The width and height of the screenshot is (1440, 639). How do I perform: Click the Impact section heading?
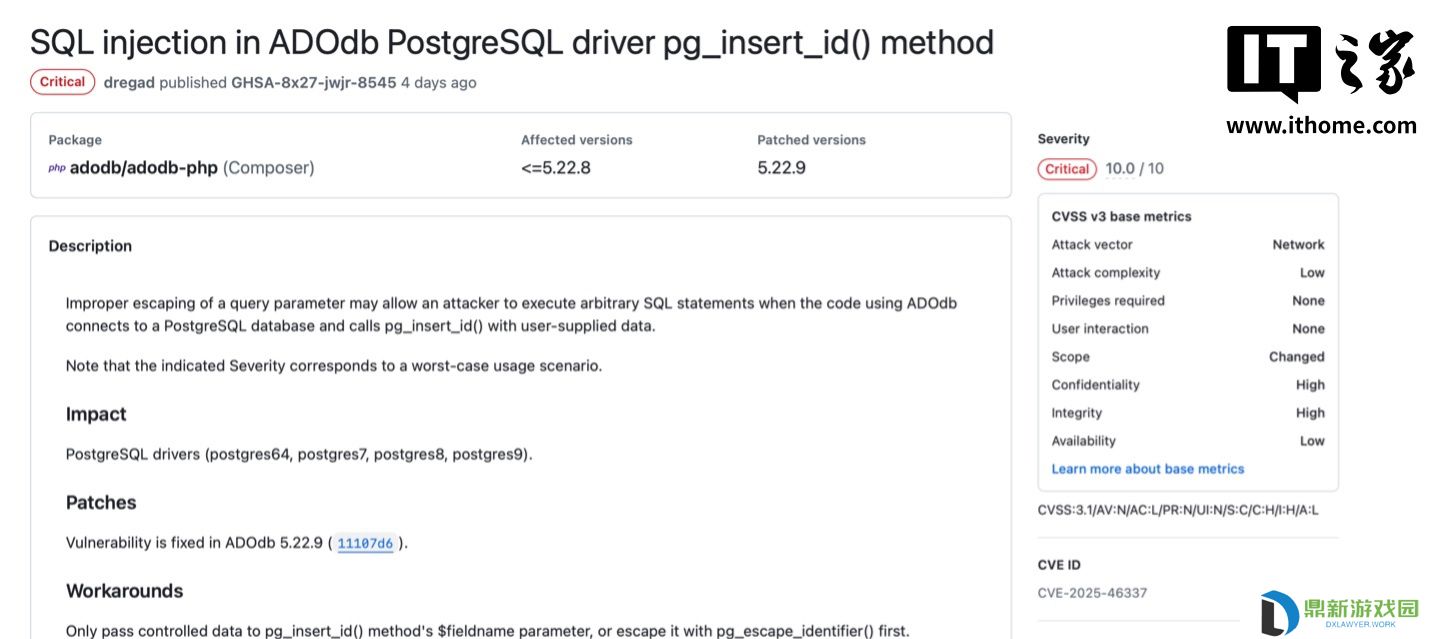point(96,414)
